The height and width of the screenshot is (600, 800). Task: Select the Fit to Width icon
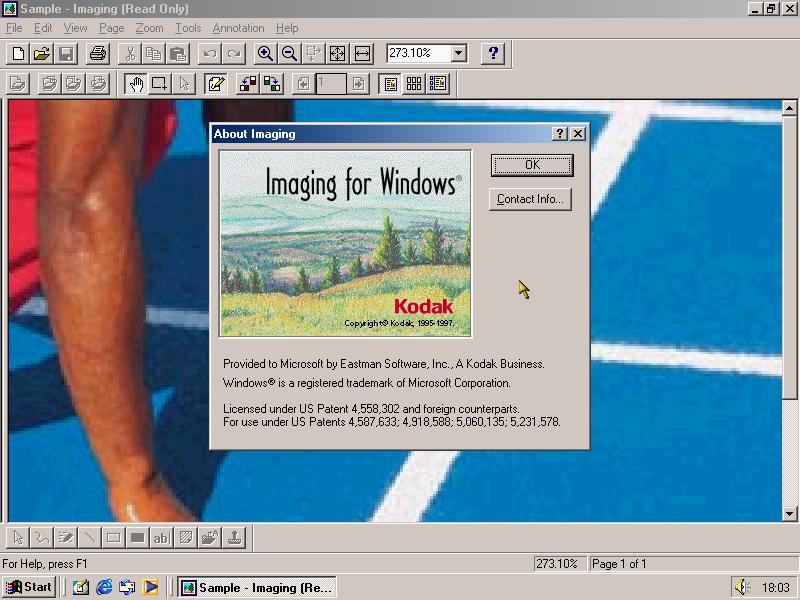(x=362, y=54)
